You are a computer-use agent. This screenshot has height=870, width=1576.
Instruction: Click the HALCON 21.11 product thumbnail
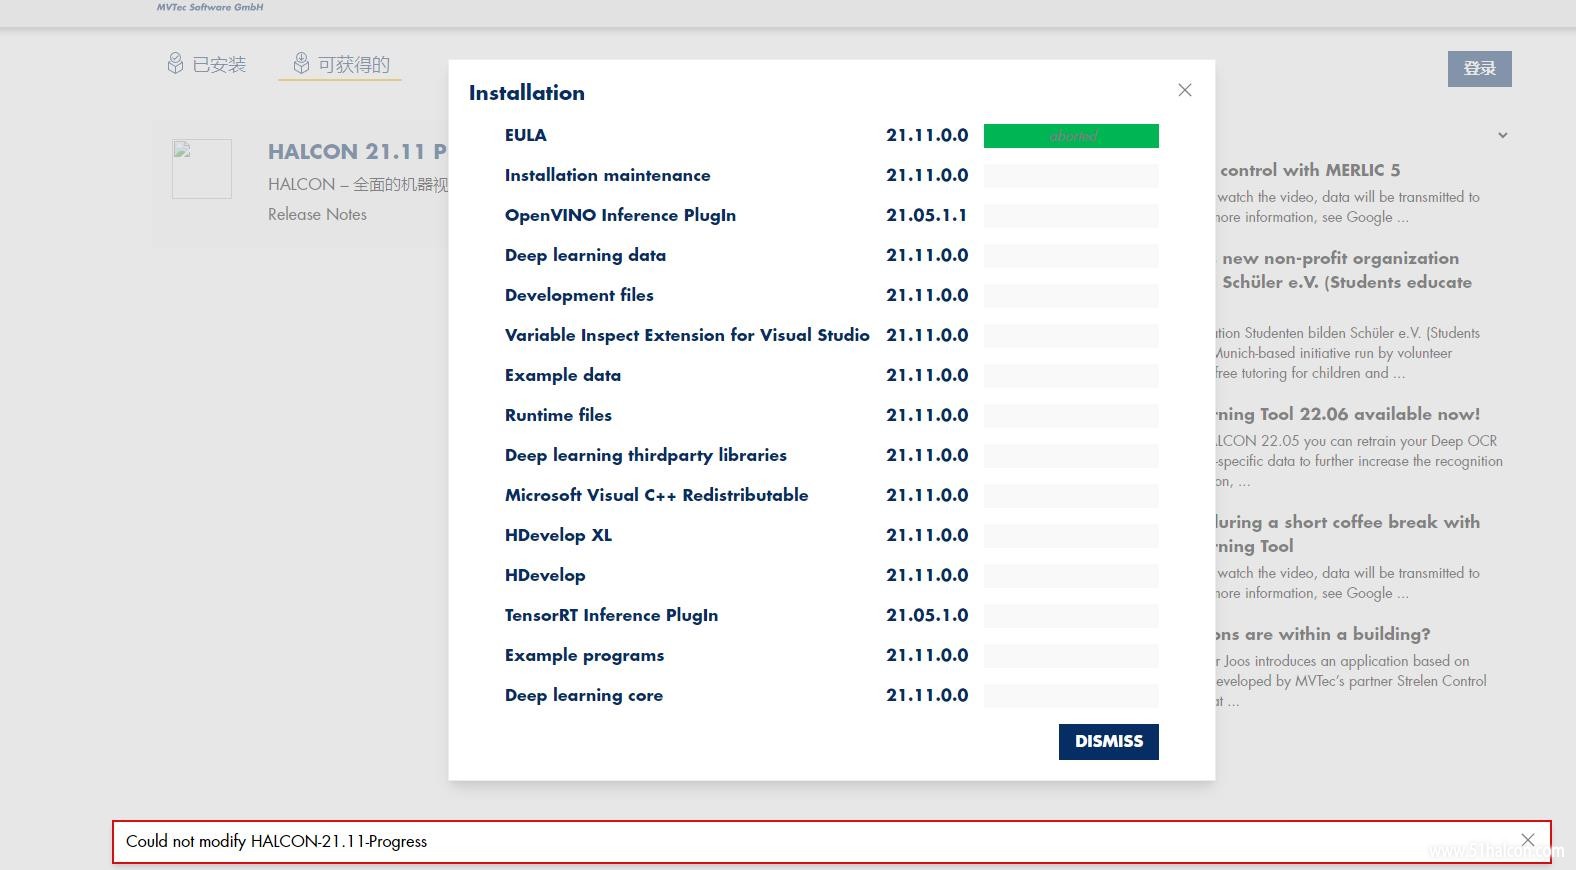(x=202, y=168)
